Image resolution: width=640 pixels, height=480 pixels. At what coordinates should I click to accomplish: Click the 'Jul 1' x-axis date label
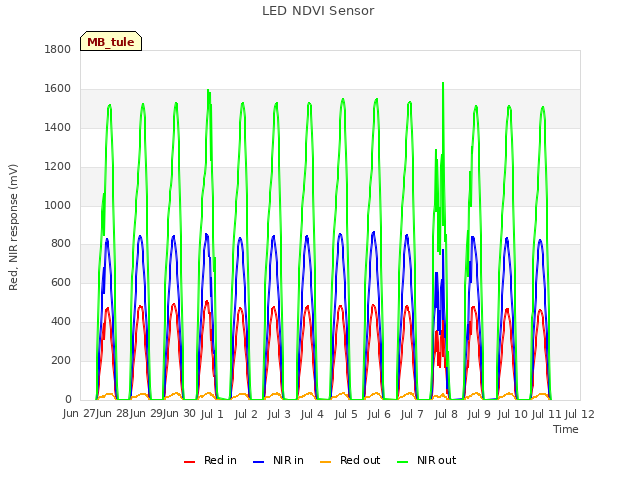[x=212, y=414]
